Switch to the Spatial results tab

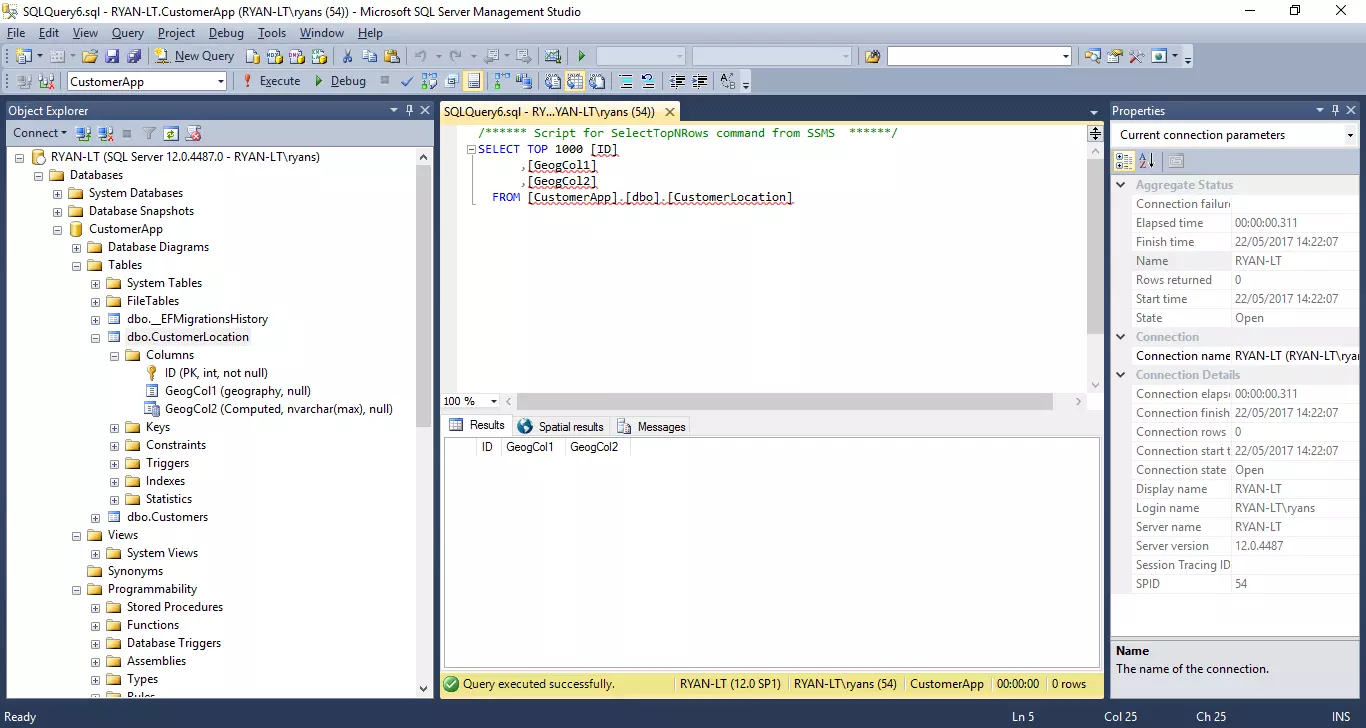tap(560, 426)
